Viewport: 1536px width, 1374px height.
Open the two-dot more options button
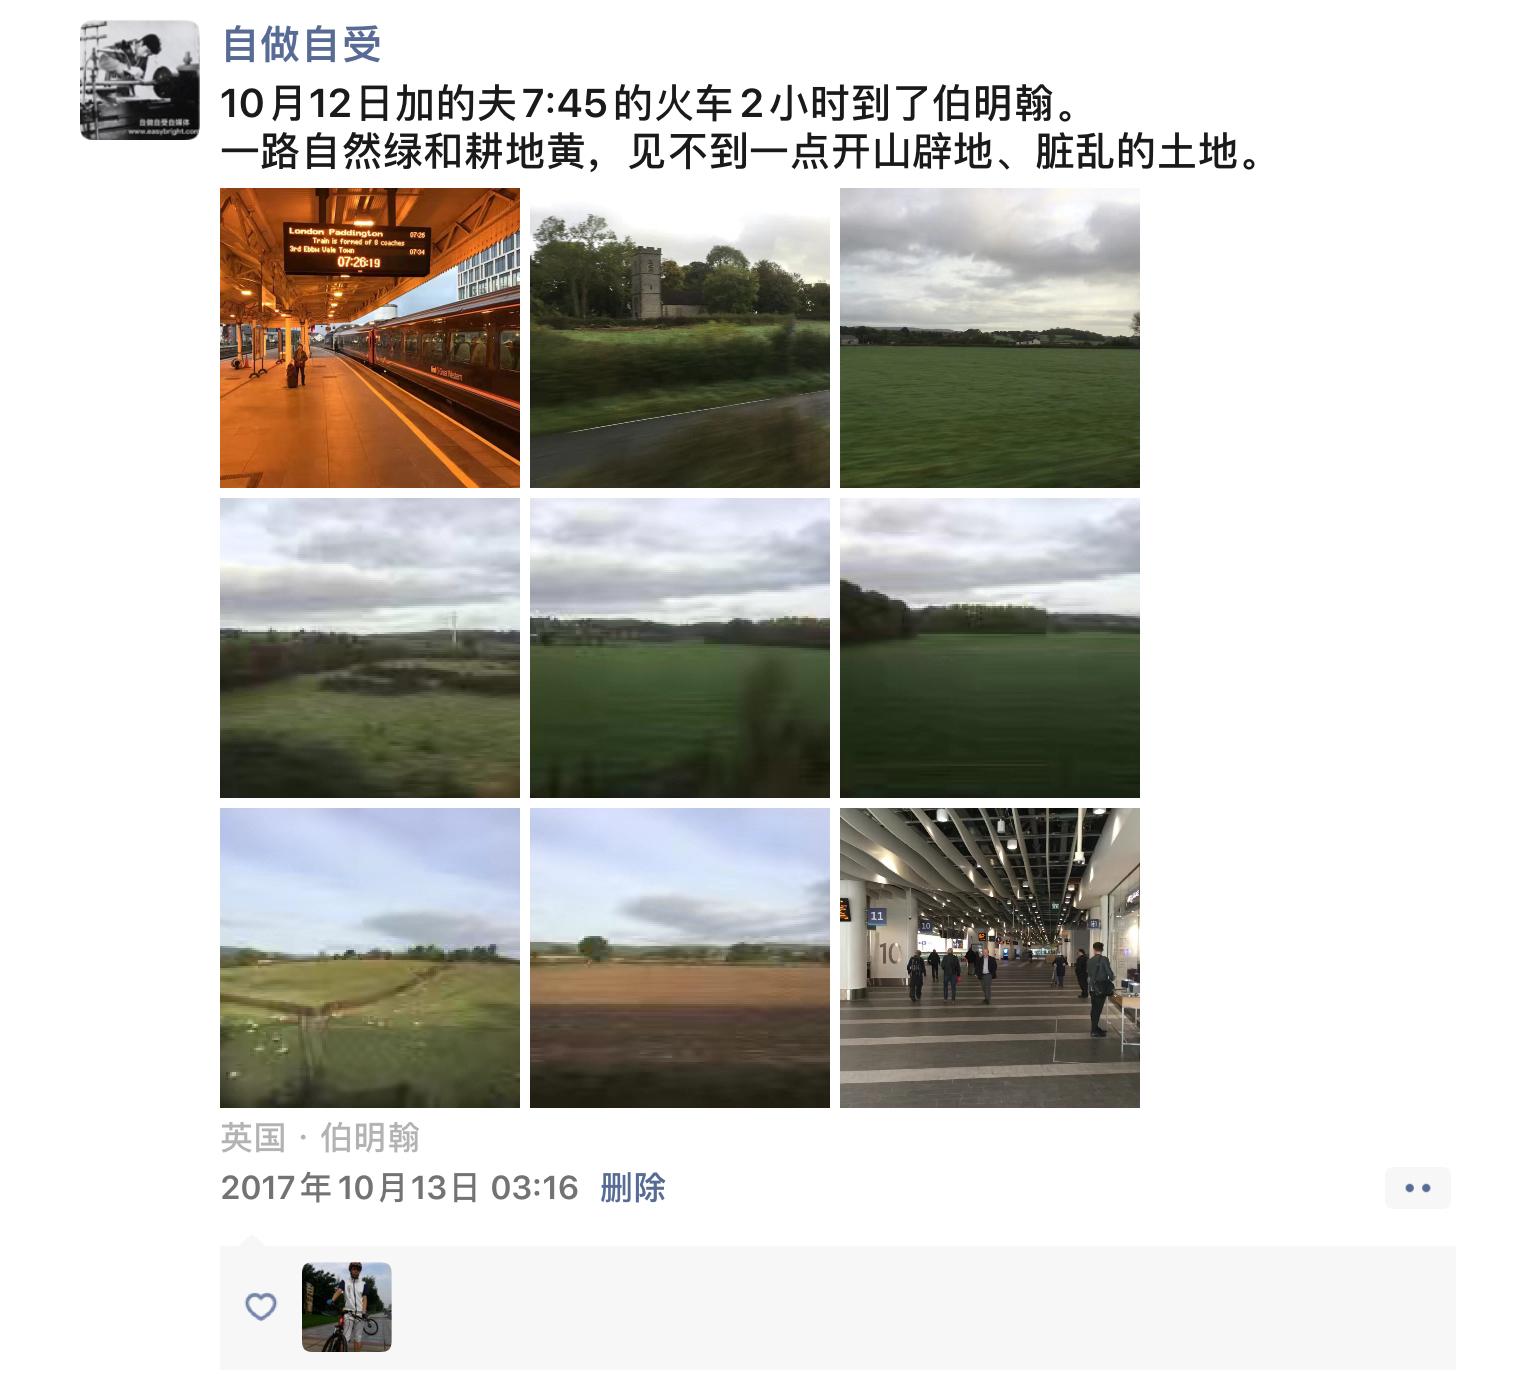coord(1418,1188)
